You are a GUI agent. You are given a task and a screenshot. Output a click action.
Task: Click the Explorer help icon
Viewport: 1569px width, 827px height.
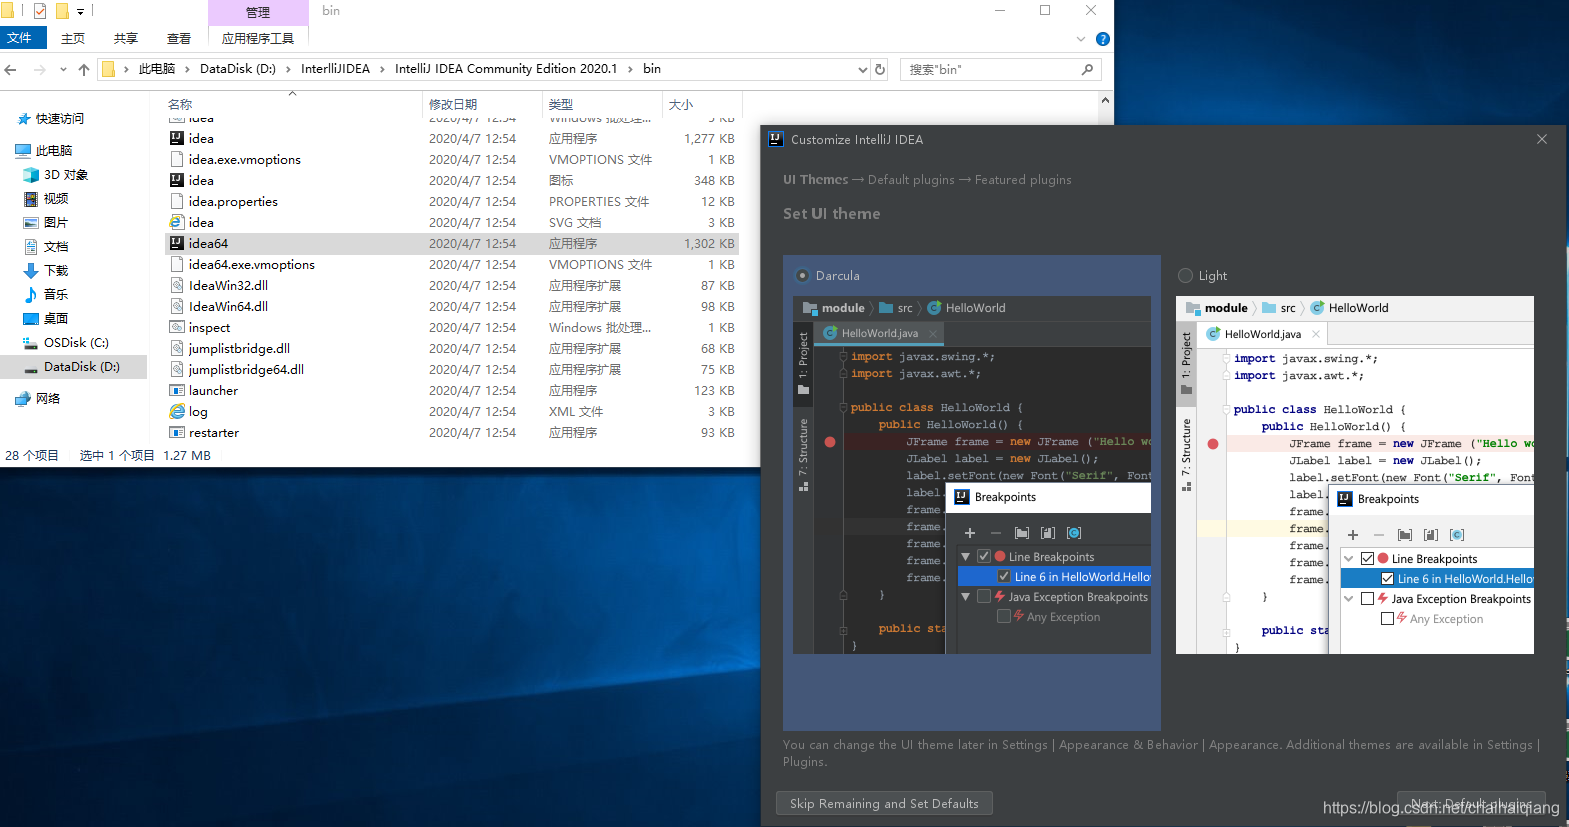click(1103, 39)
